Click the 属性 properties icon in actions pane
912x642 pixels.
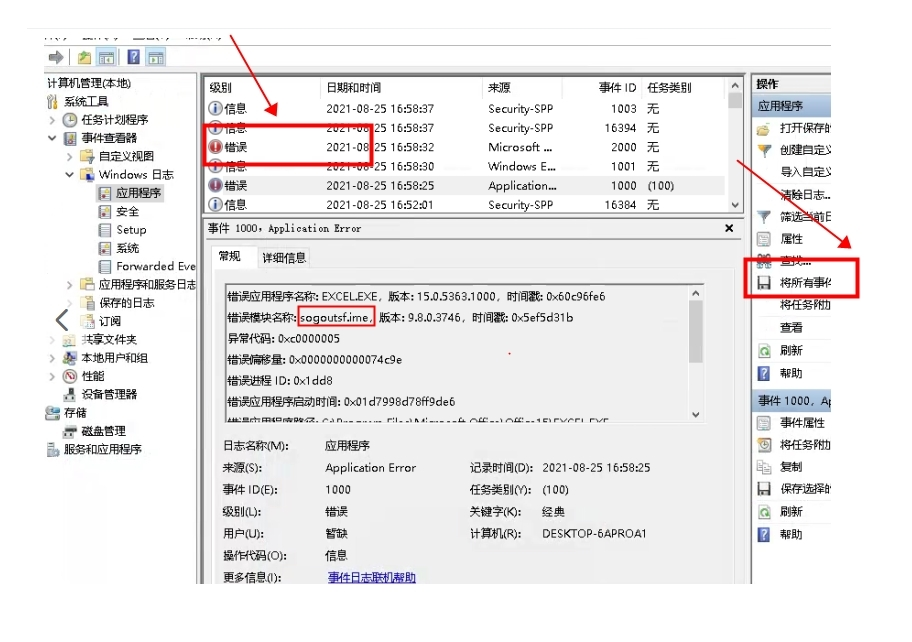764,239
